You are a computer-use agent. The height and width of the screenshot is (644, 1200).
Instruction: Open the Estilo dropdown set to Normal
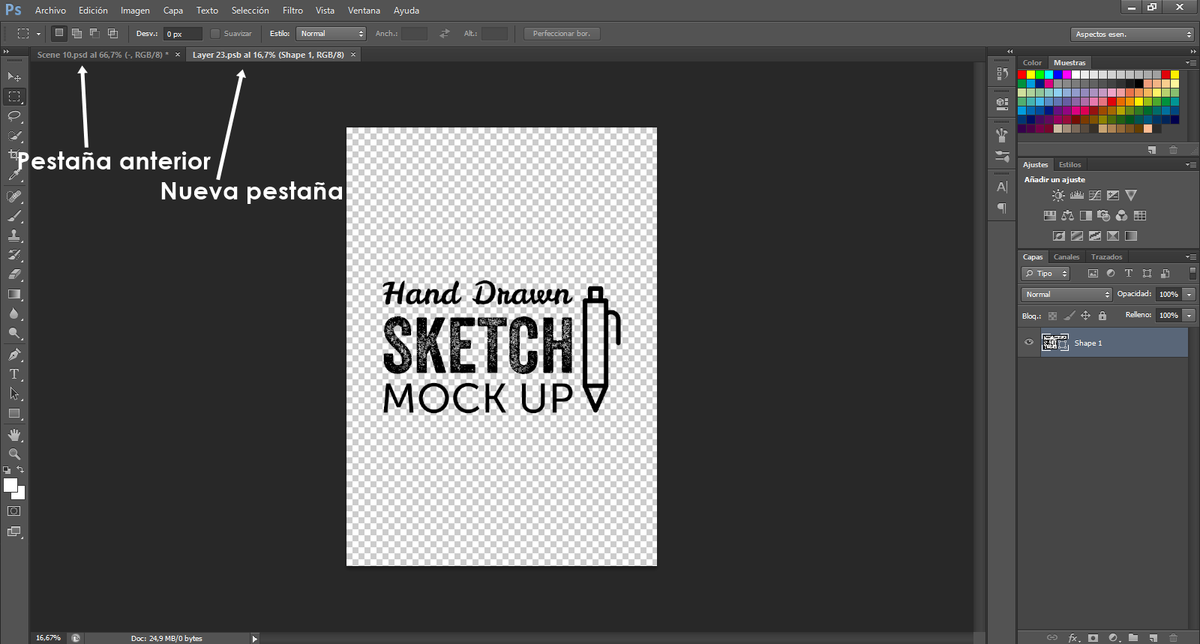click(x=330, y=33)
